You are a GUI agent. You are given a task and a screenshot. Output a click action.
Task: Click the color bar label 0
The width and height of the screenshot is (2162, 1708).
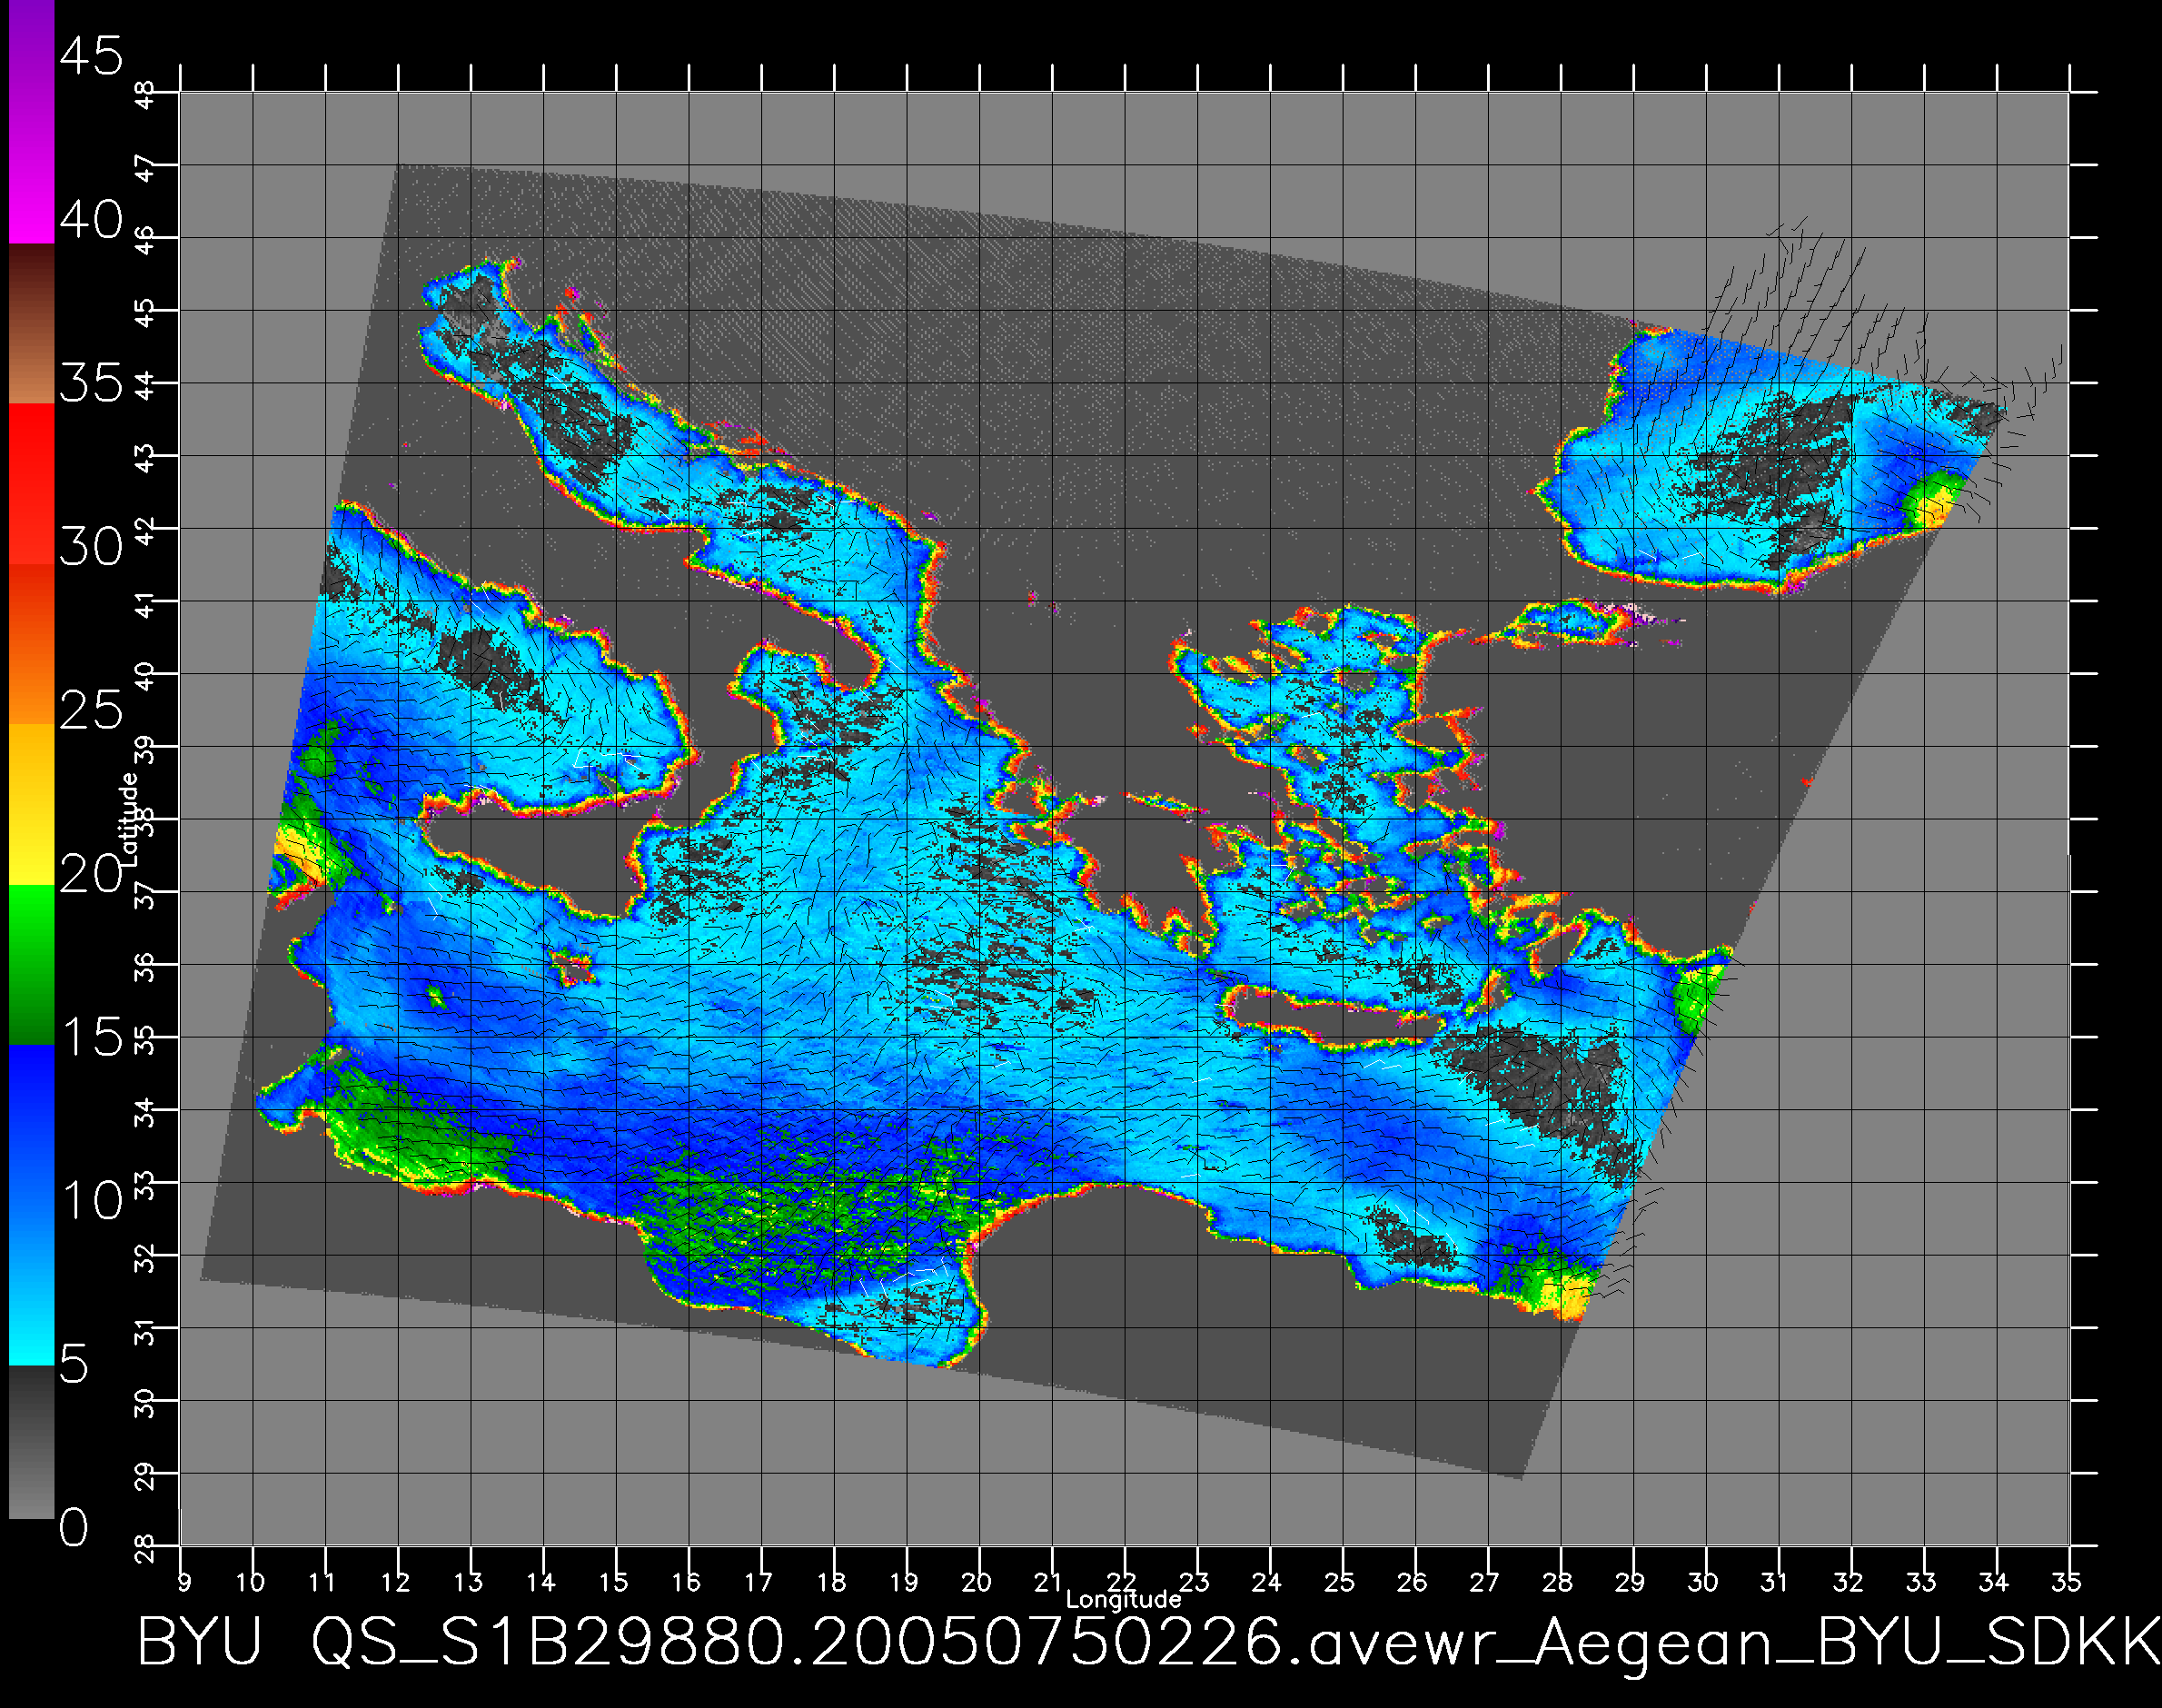[74, 1528]
